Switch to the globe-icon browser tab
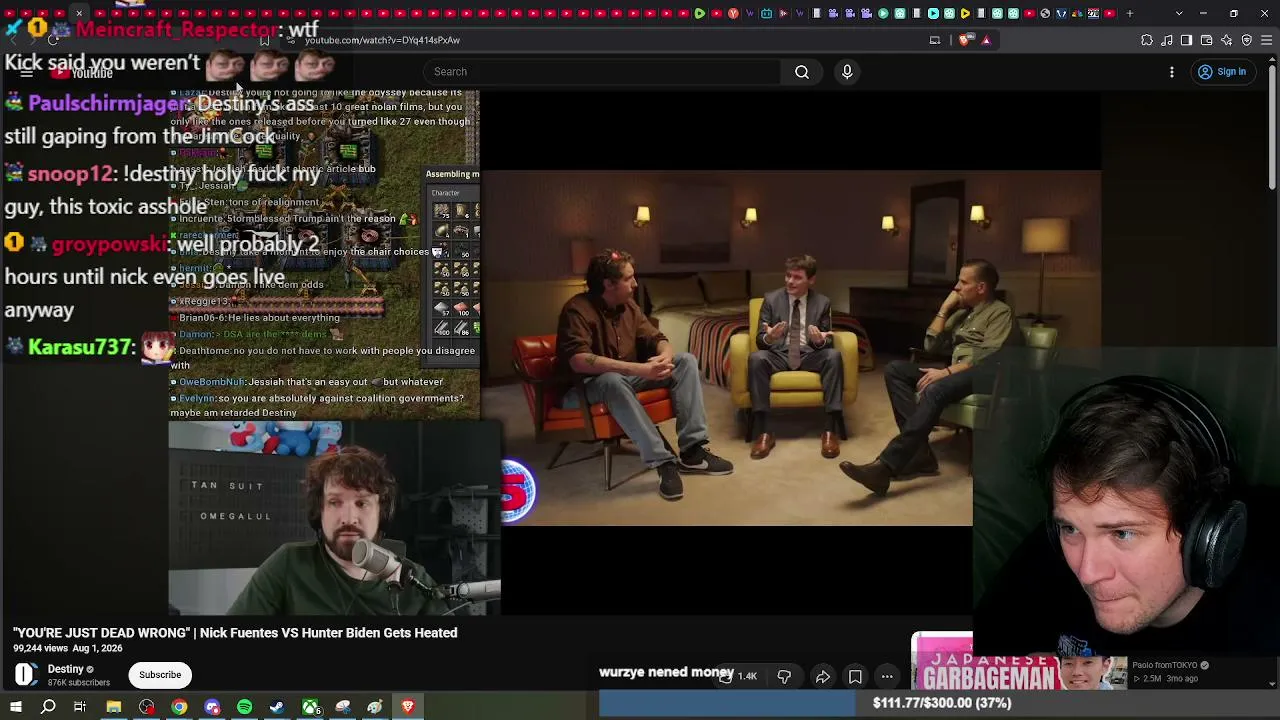The height and width of the screenshot is (720, 1280). pos(1045,13)
